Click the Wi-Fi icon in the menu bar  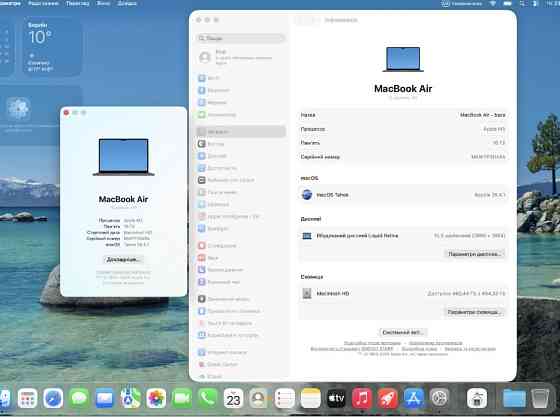(x=492, y=4)
